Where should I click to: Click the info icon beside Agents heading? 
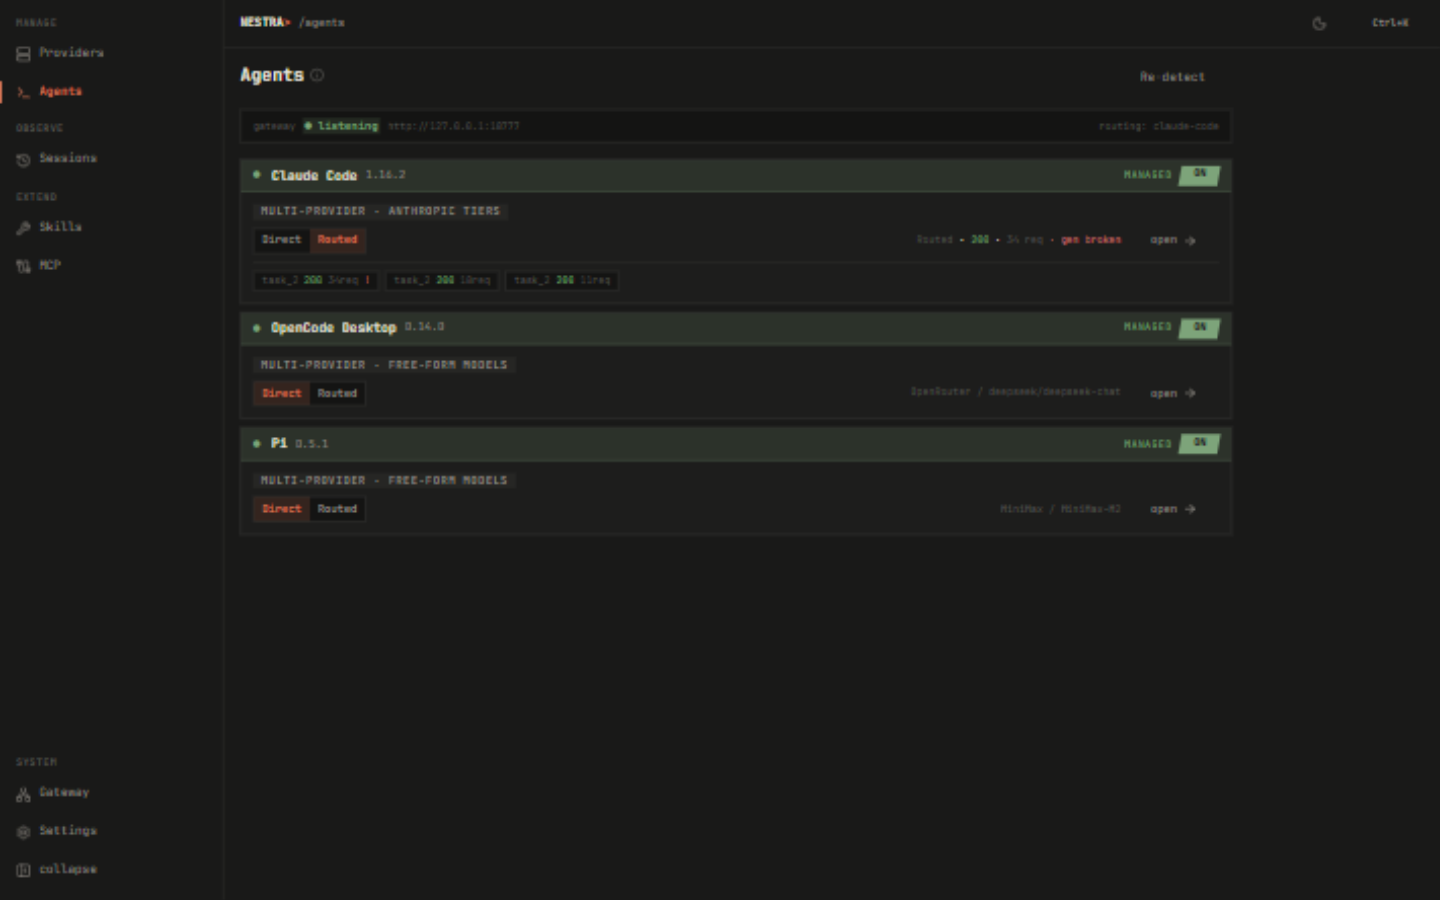pyautogui.click(x=317, y=75)
